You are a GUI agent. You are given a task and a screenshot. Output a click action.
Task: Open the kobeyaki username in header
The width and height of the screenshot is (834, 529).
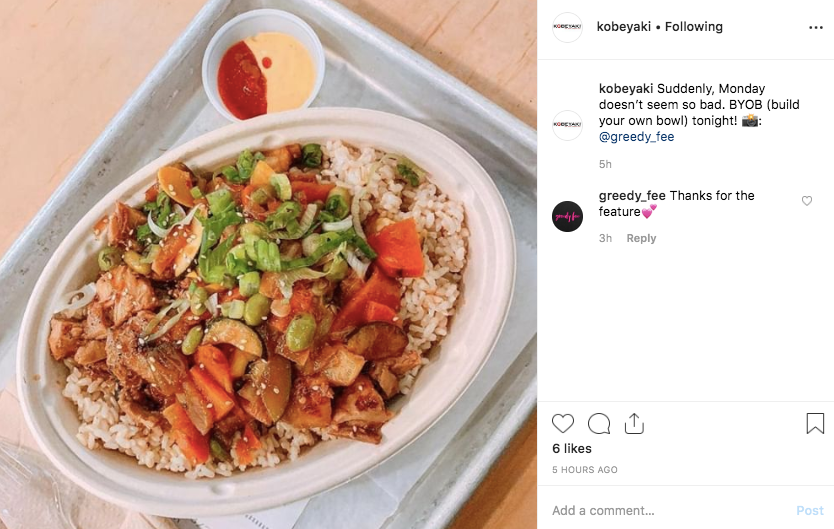pos(623,27)
